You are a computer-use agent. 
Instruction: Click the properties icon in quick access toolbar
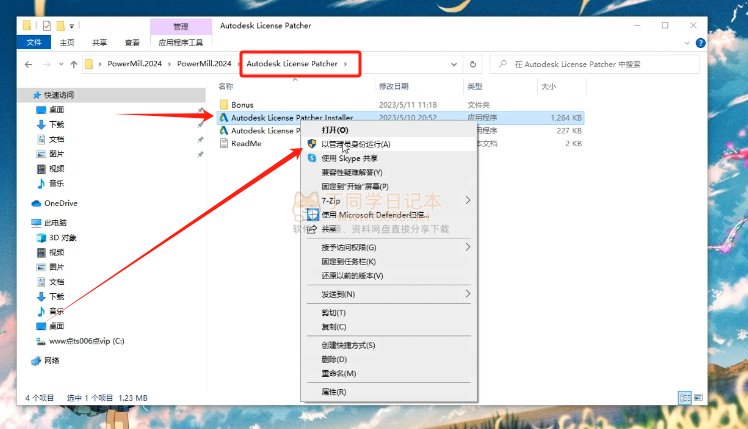click(x=46, y=26)
